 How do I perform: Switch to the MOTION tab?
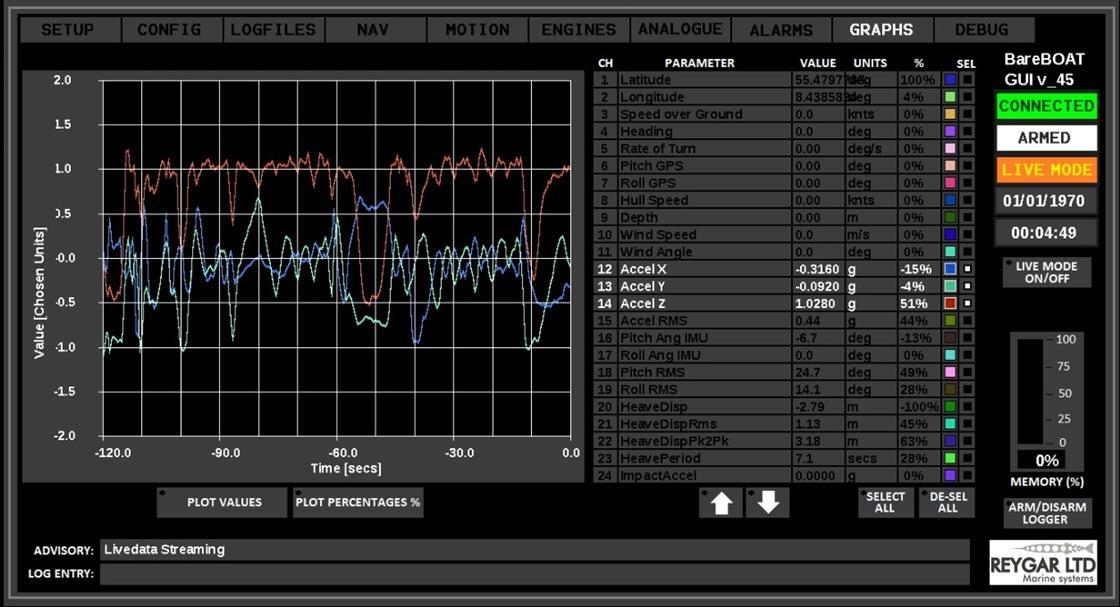(x=477, y=29)
